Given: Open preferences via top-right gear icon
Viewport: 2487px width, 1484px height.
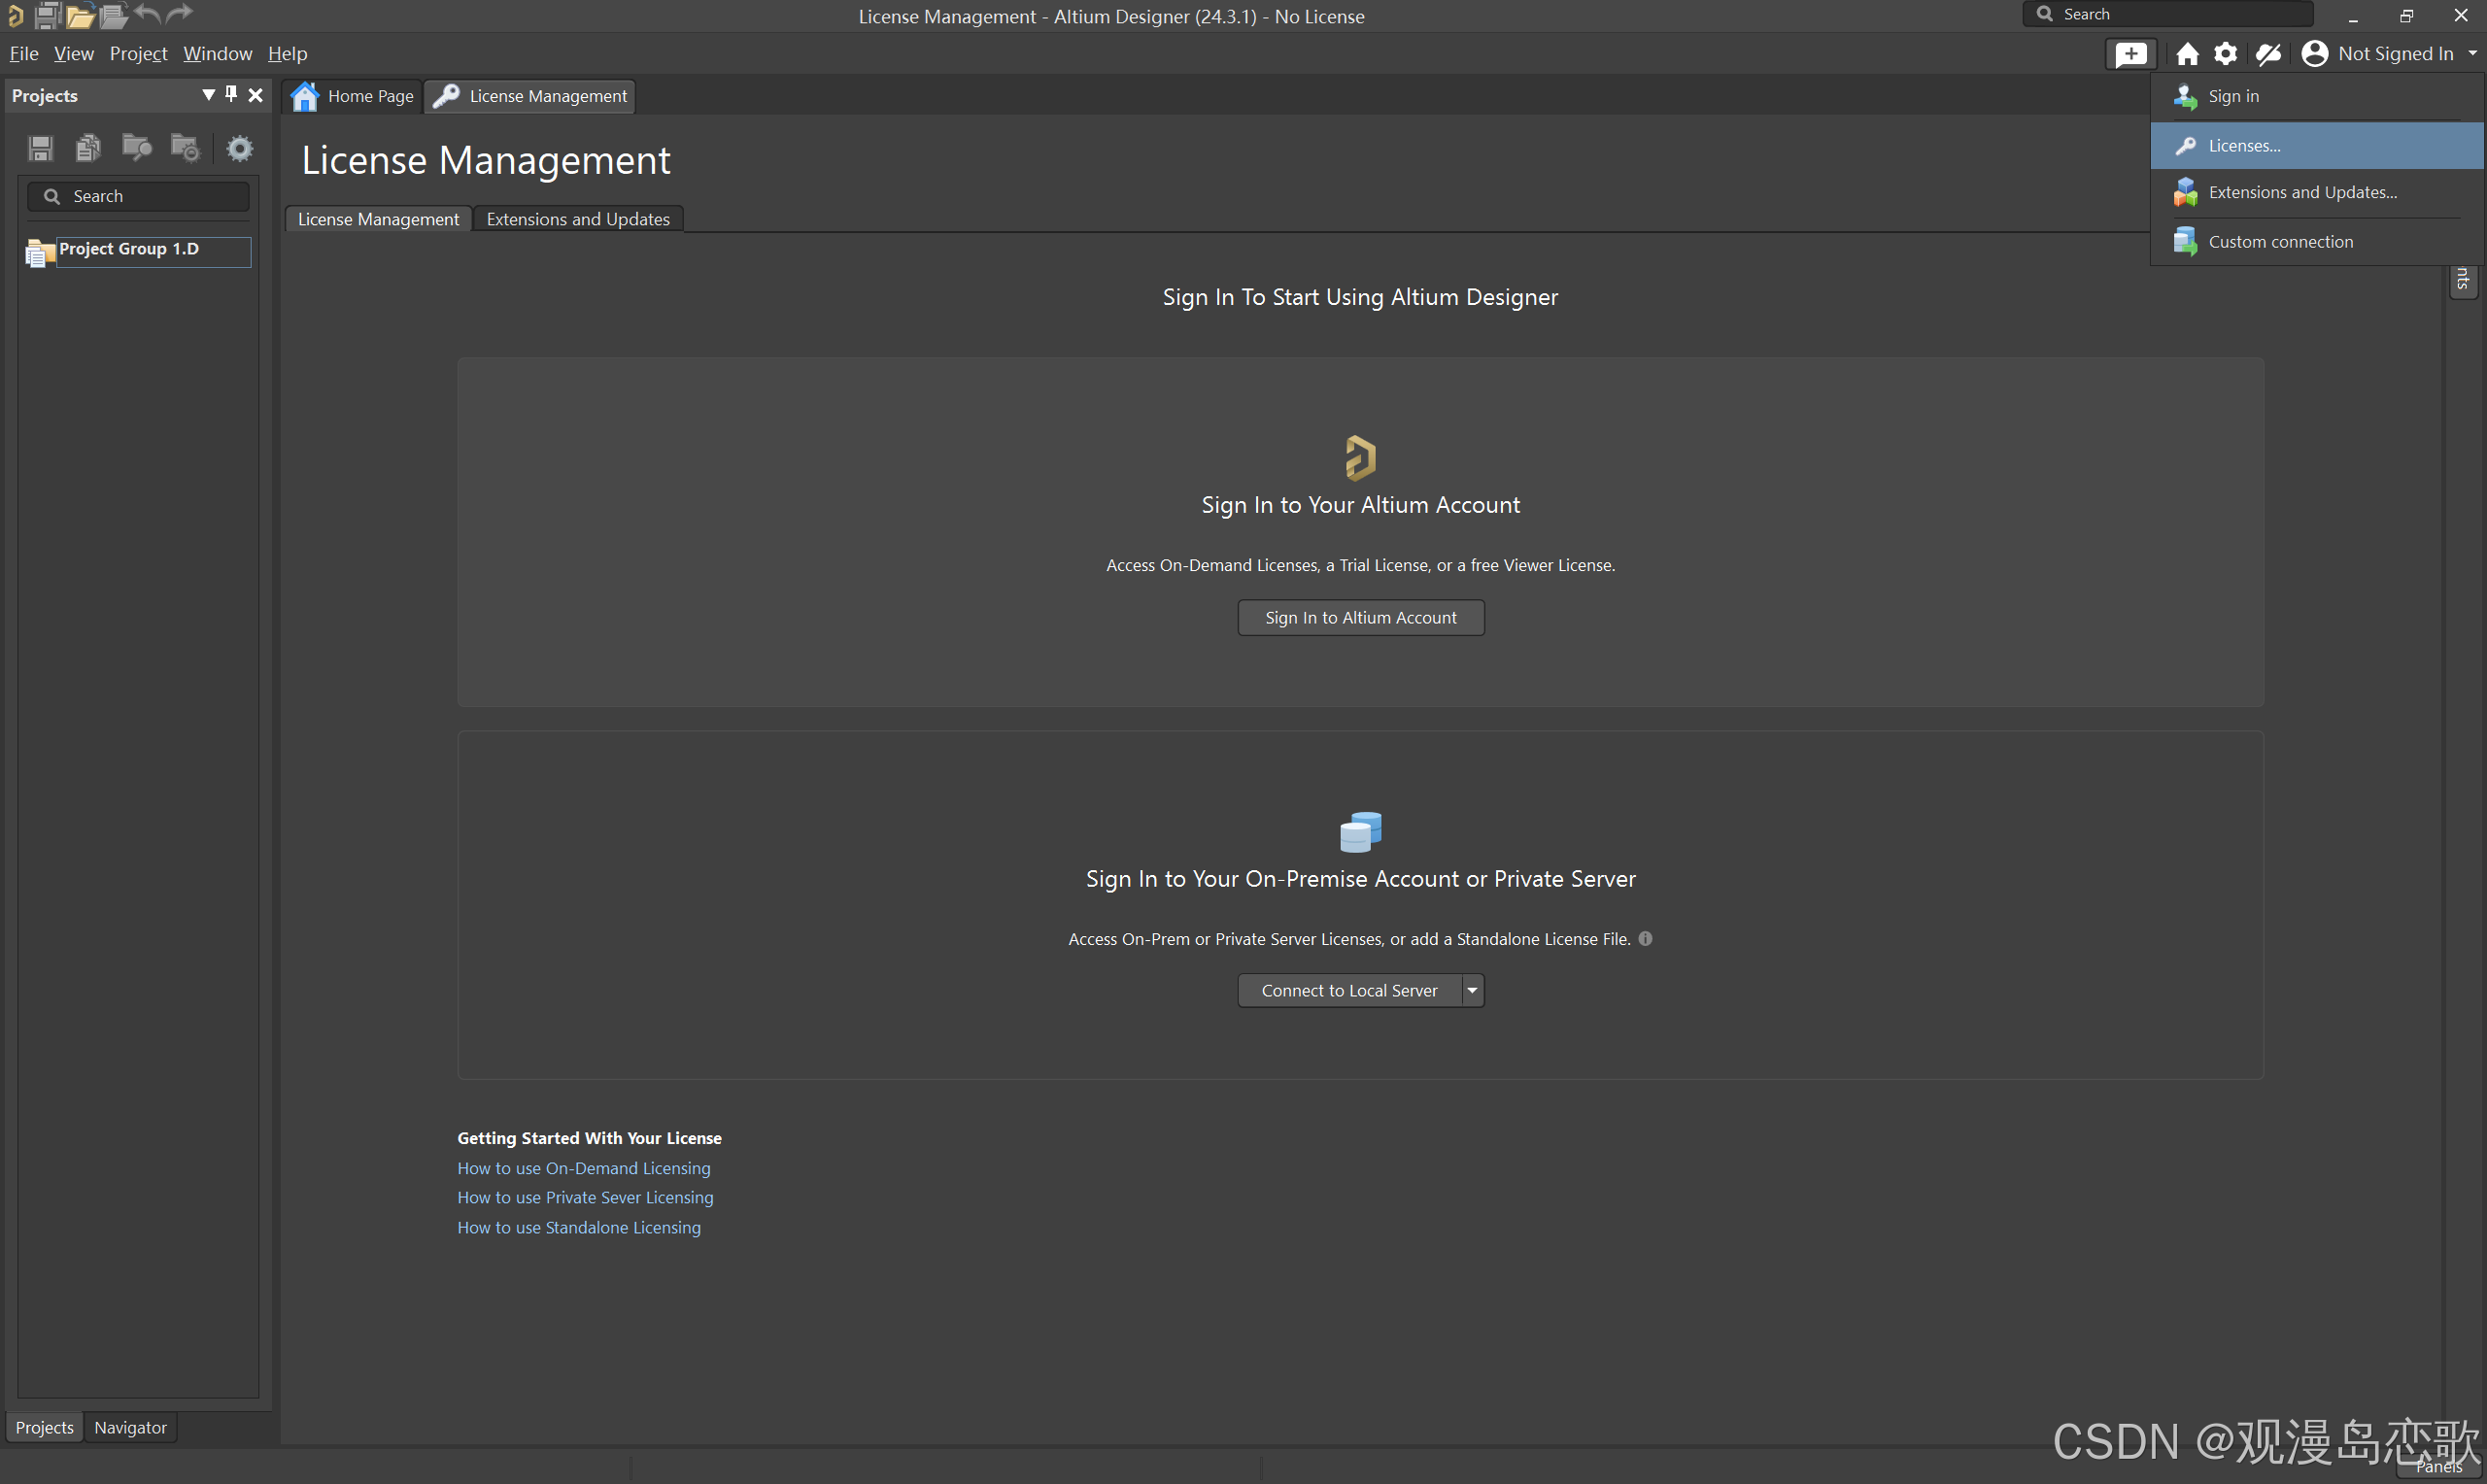Looking at the screenshot, I should [2226, 54].
